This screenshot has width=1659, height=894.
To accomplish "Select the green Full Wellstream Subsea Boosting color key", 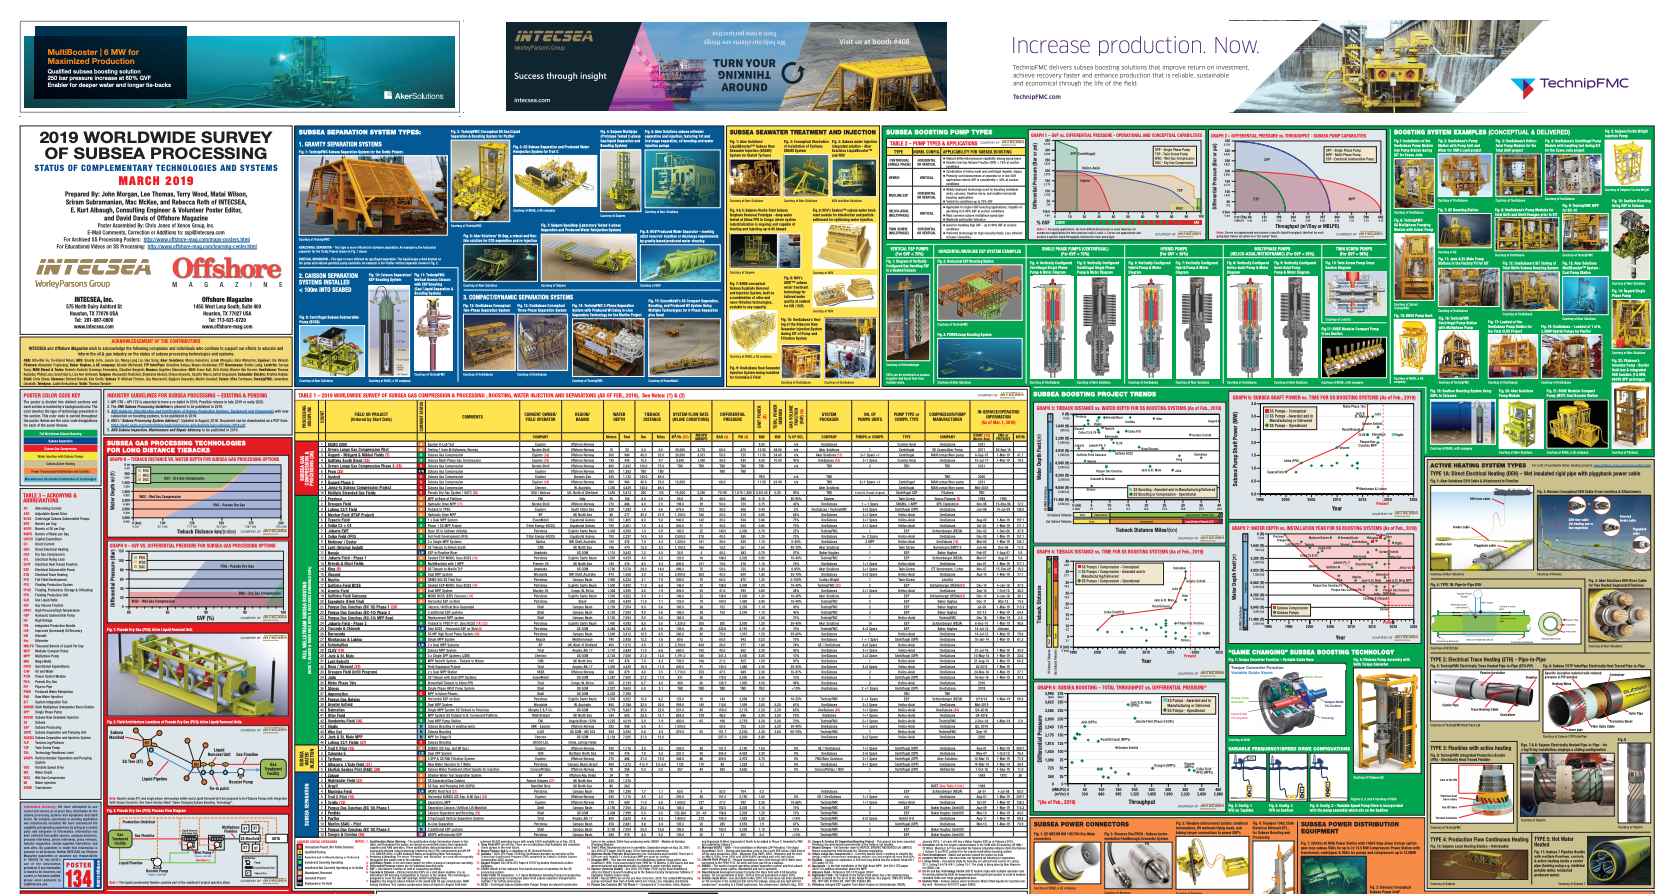I will tap(60, 434).
